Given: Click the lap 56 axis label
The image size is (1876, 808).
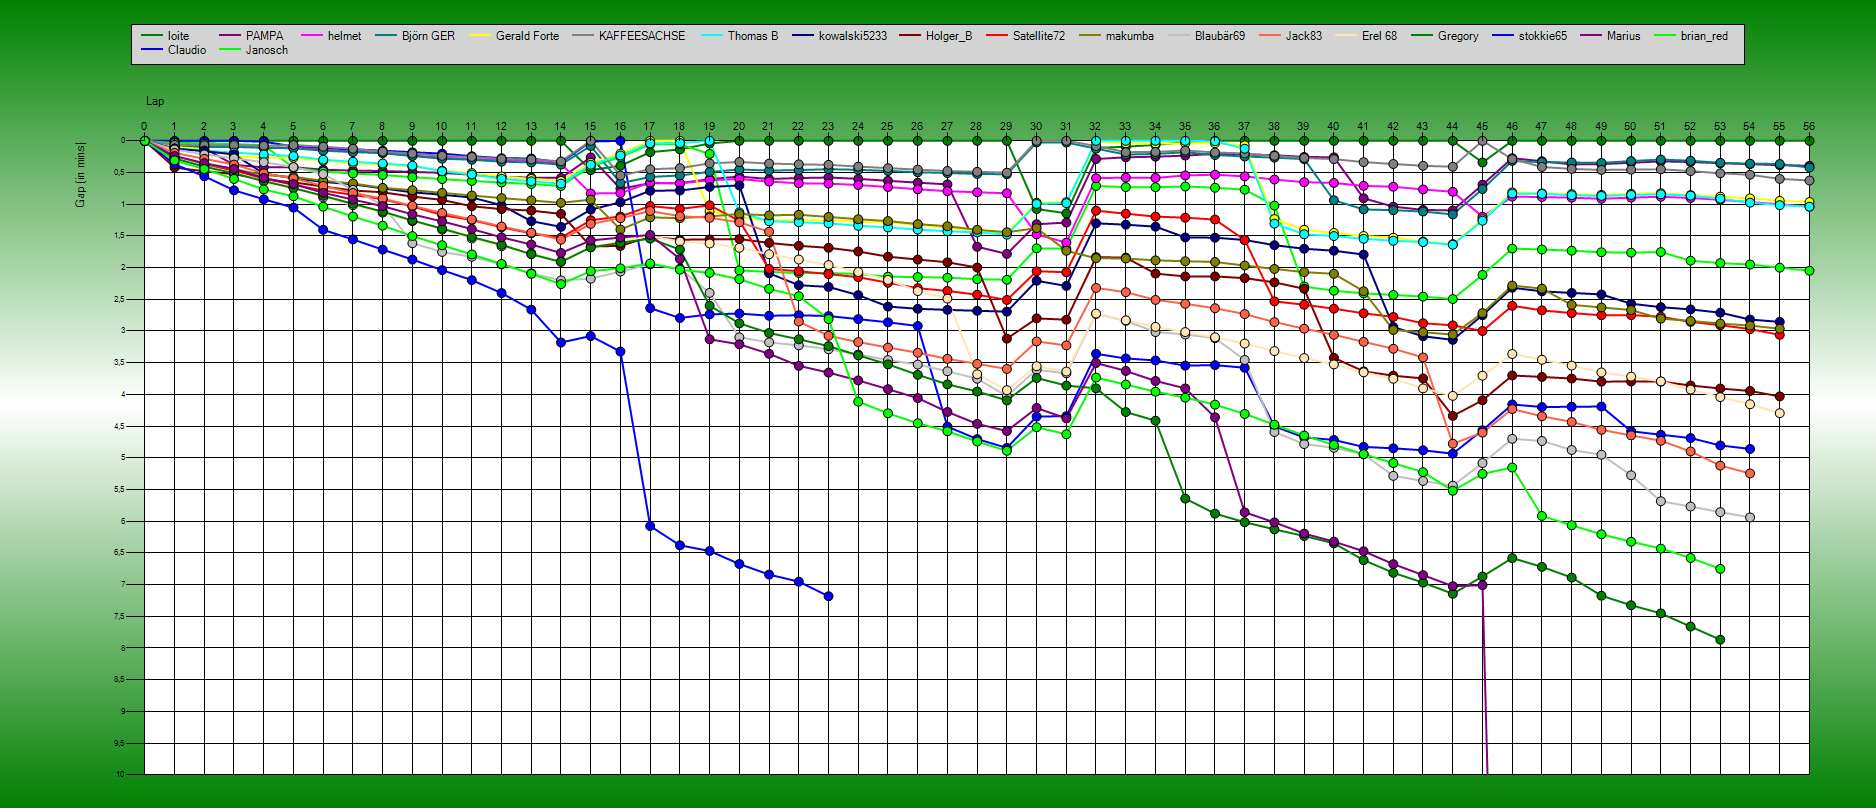Looking at the screenshot, I should pos(1808,127).
